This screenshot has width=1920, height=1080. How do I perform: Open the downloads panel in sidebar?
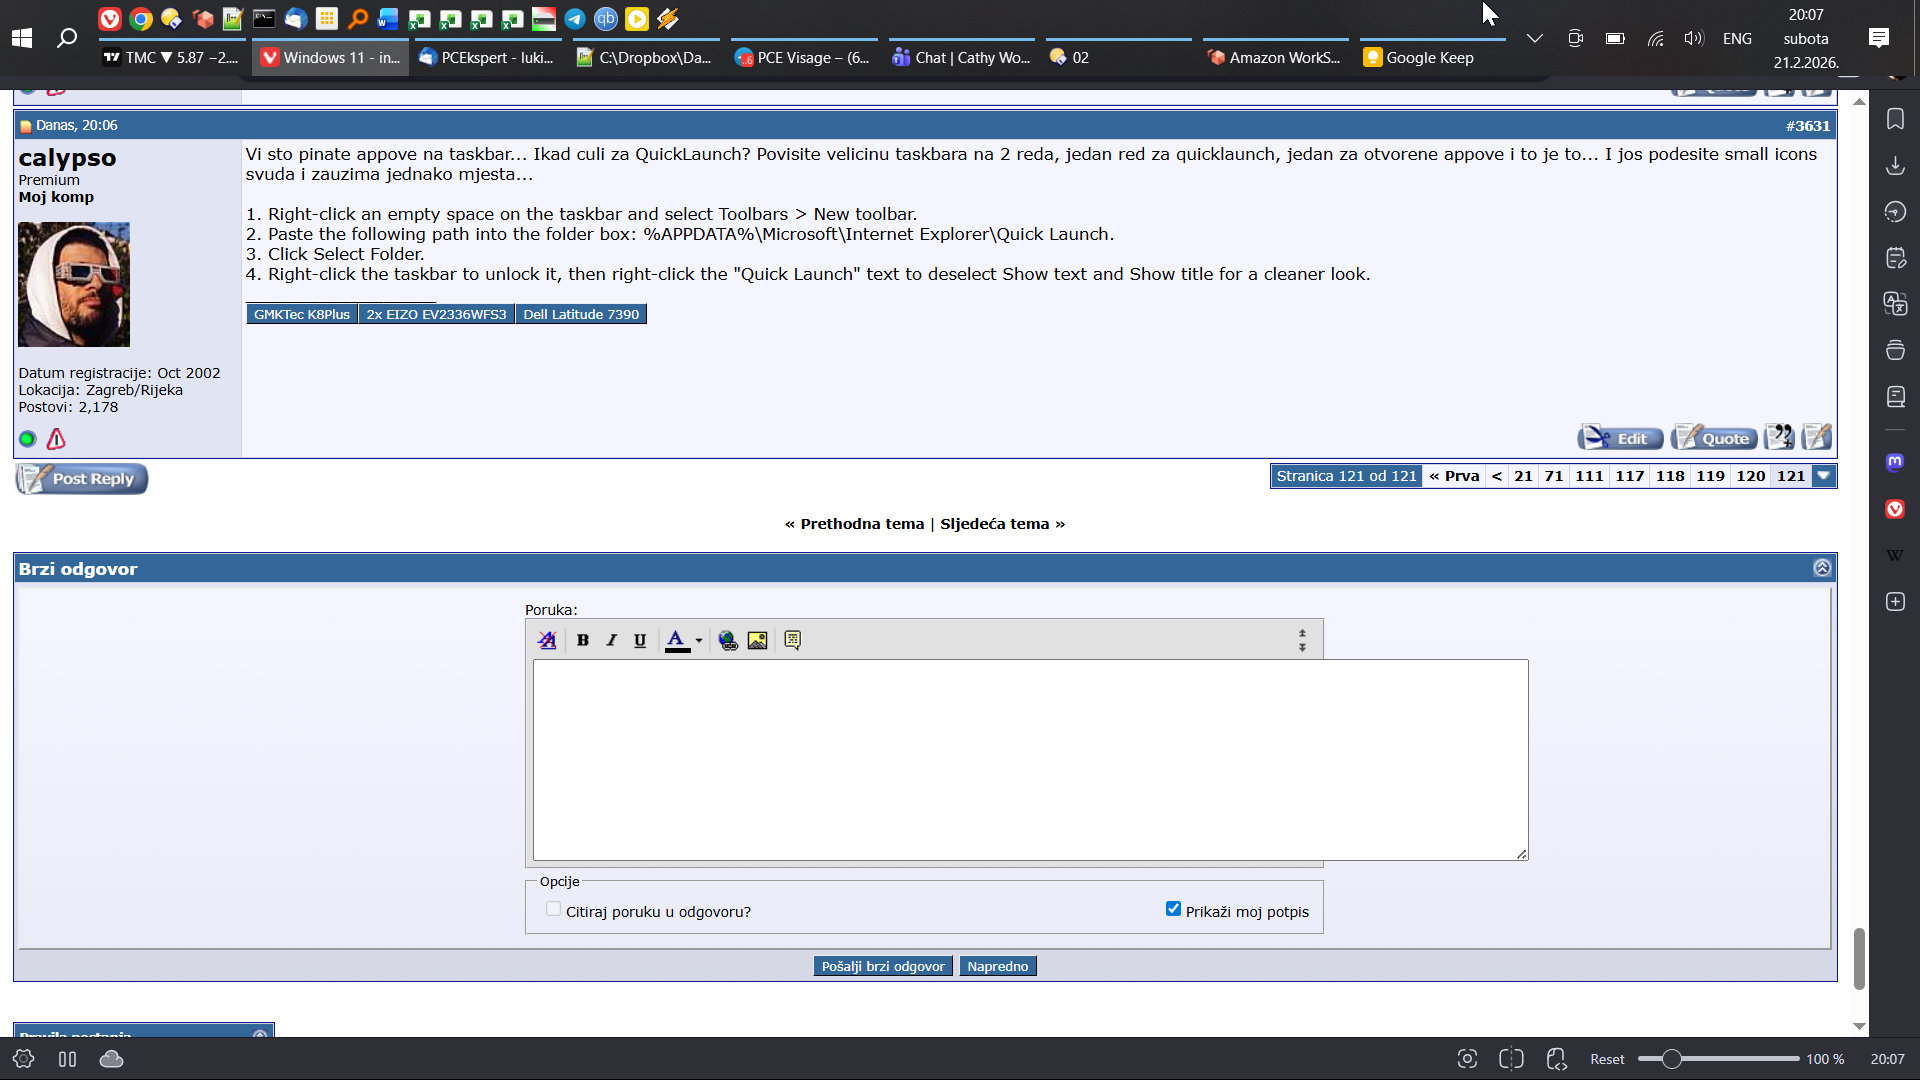1895,165
